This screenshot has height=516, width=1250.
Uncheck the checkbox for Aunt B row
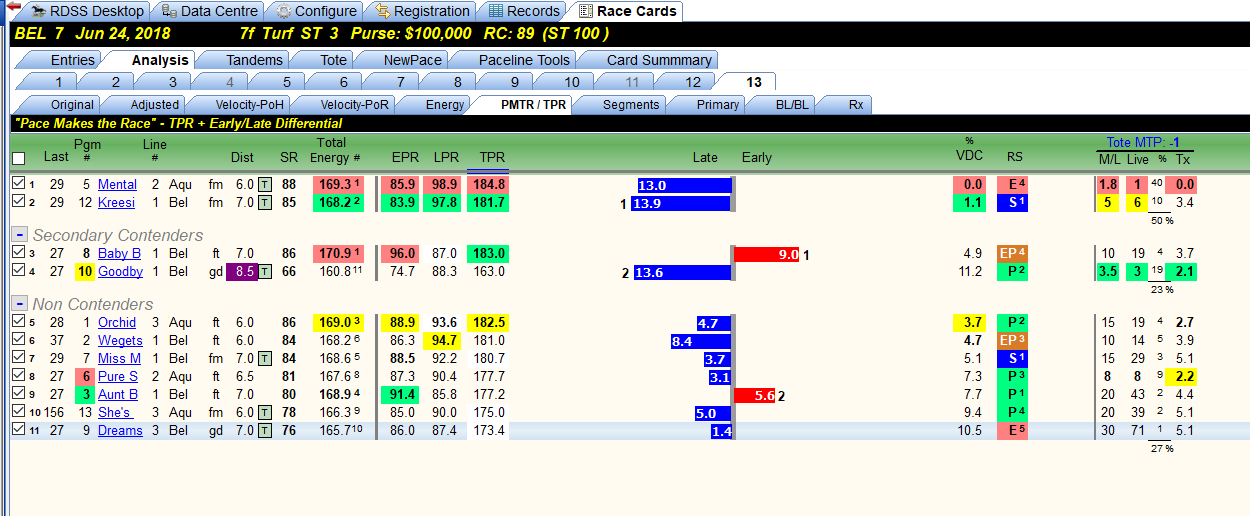[18, 394]
